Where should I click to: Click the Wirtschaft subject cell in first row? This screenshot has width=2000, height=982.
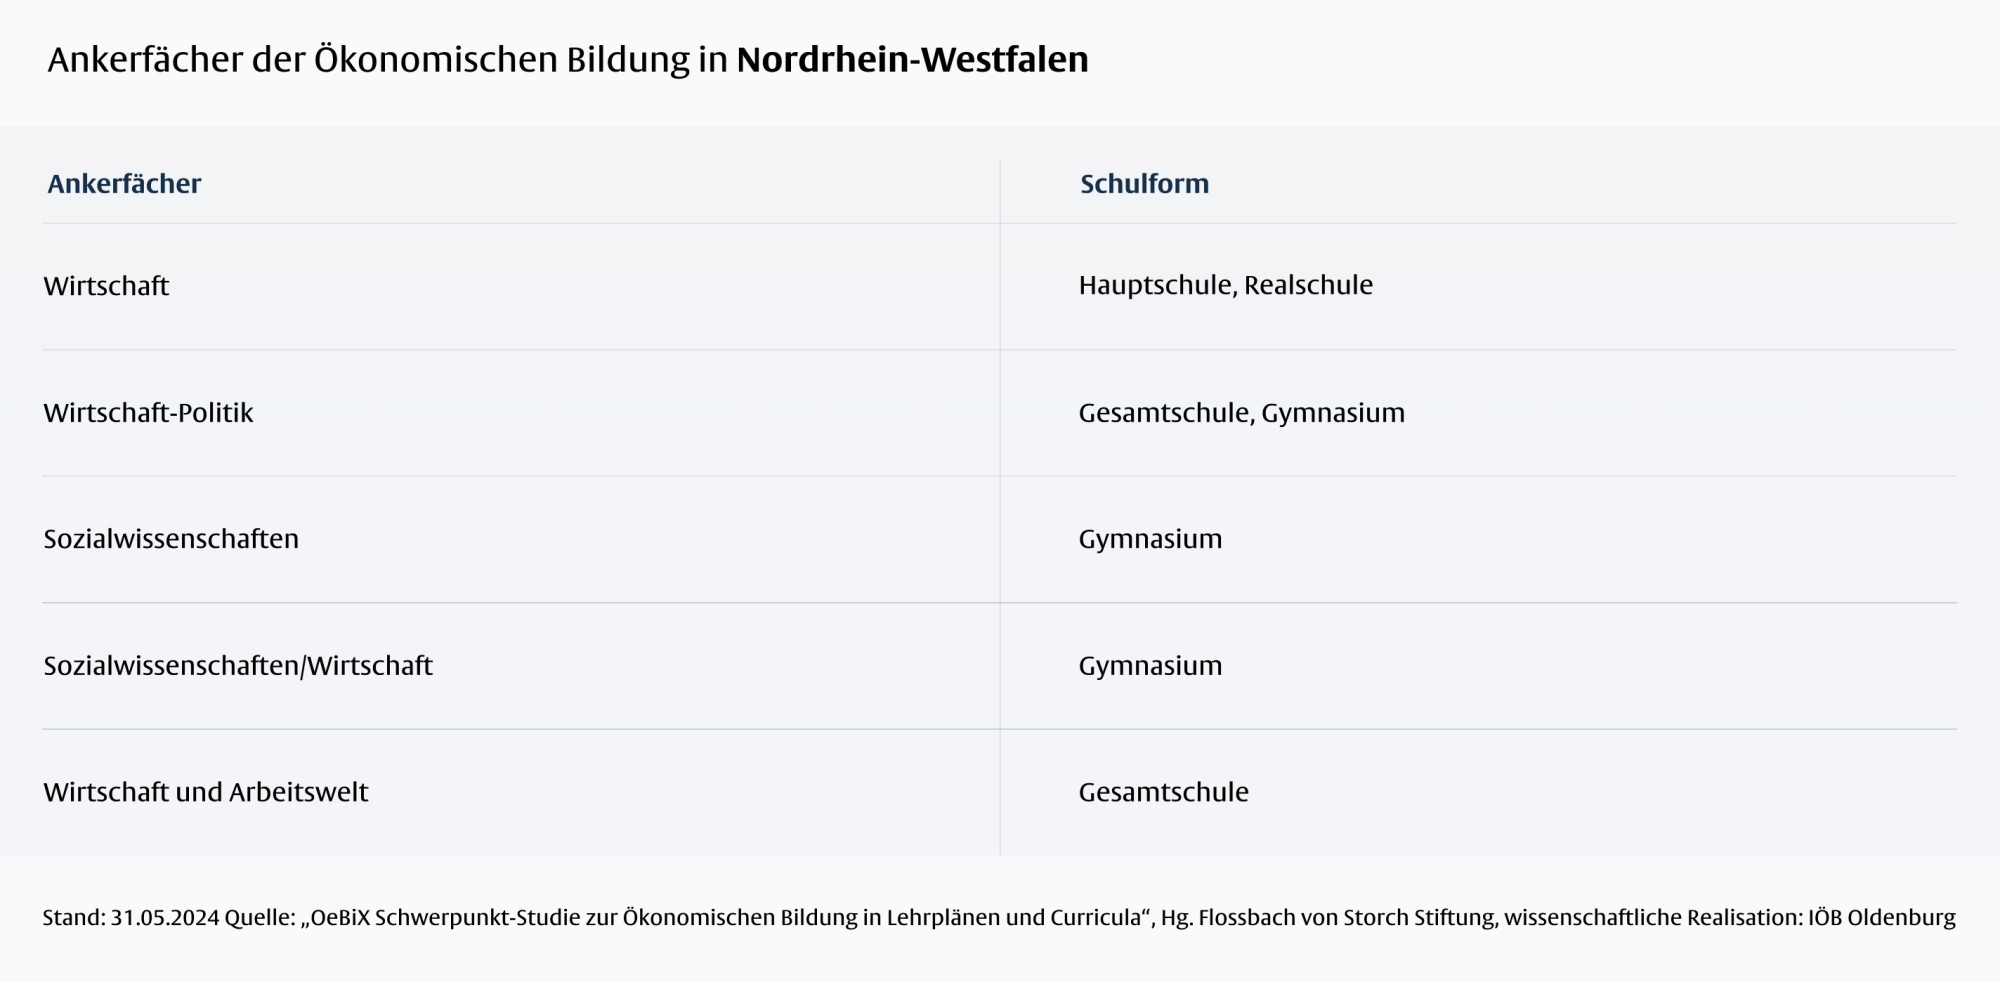(x=106, y=286)
